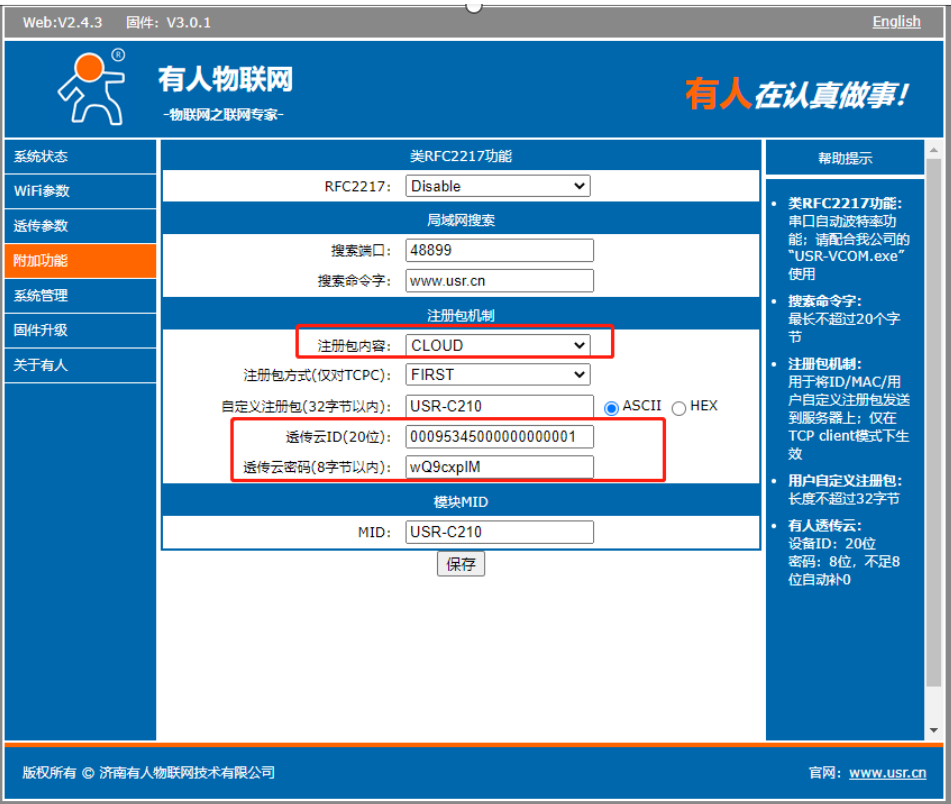Screen dimensions: 951x804
Task: Switch language via the English link
Action: tap(896, 22)
